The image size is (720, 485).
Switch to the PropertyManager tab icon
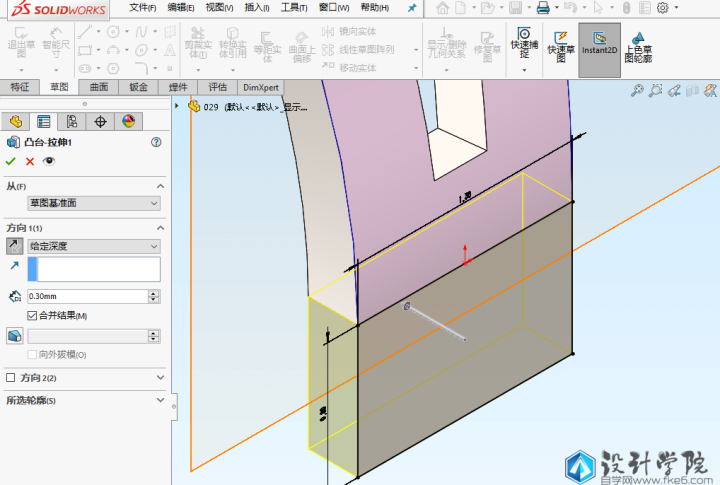pyautogui.click(x=43, y=122)
